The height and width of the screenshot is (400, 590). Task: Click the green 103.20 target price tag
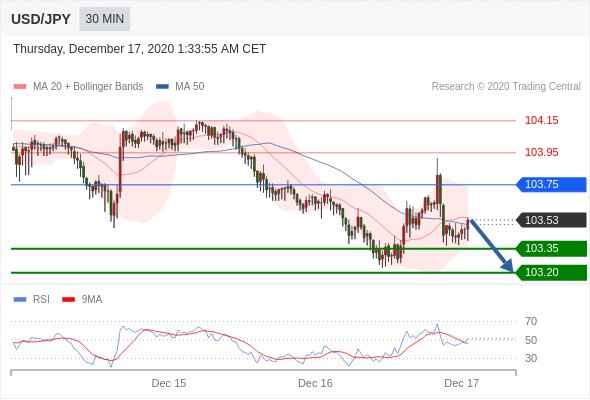coord(551,272)
